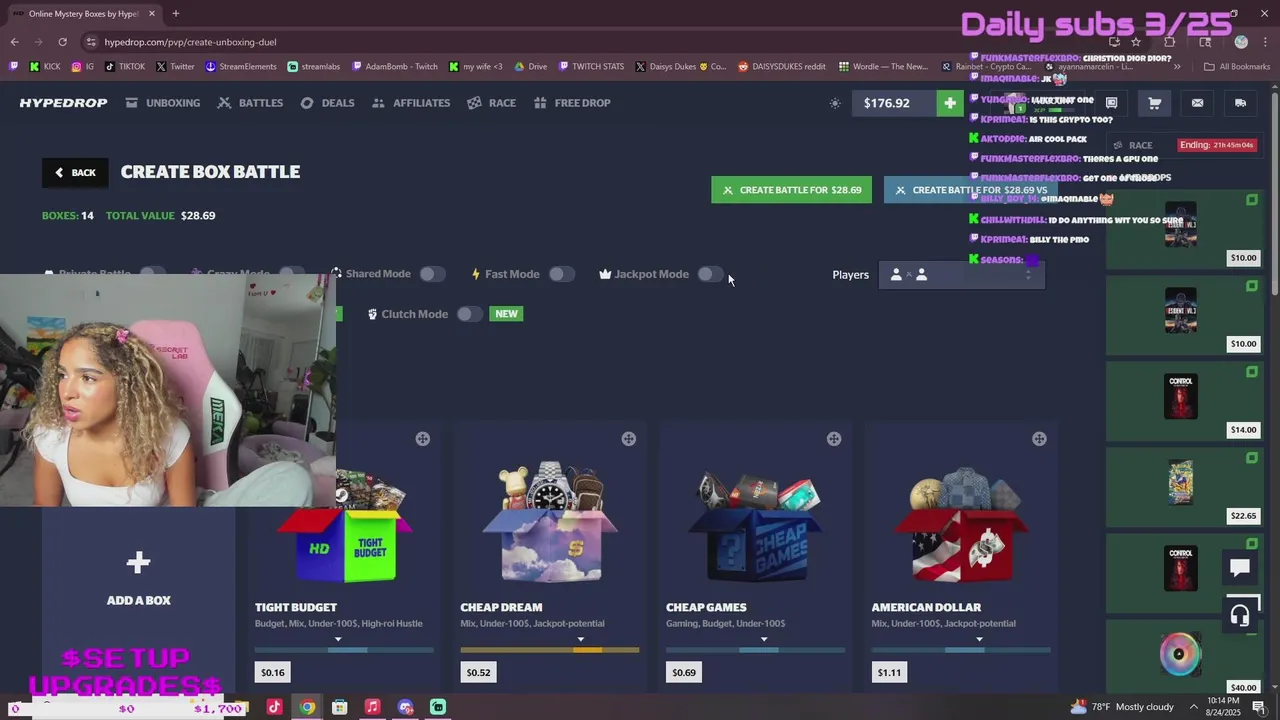Image resolution: width=1280 pixels, height=720 pixels.
Task: Open TikTok from the Windows taskbar
Action: point(274,707)
